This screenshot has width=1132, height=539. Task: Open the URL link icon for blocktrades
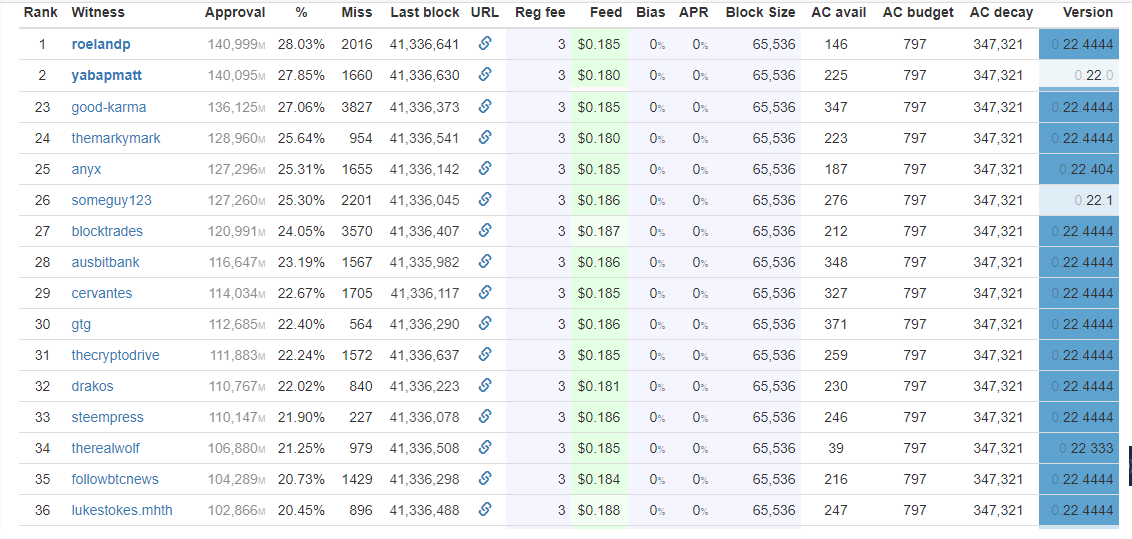click(x=485, y=231)
